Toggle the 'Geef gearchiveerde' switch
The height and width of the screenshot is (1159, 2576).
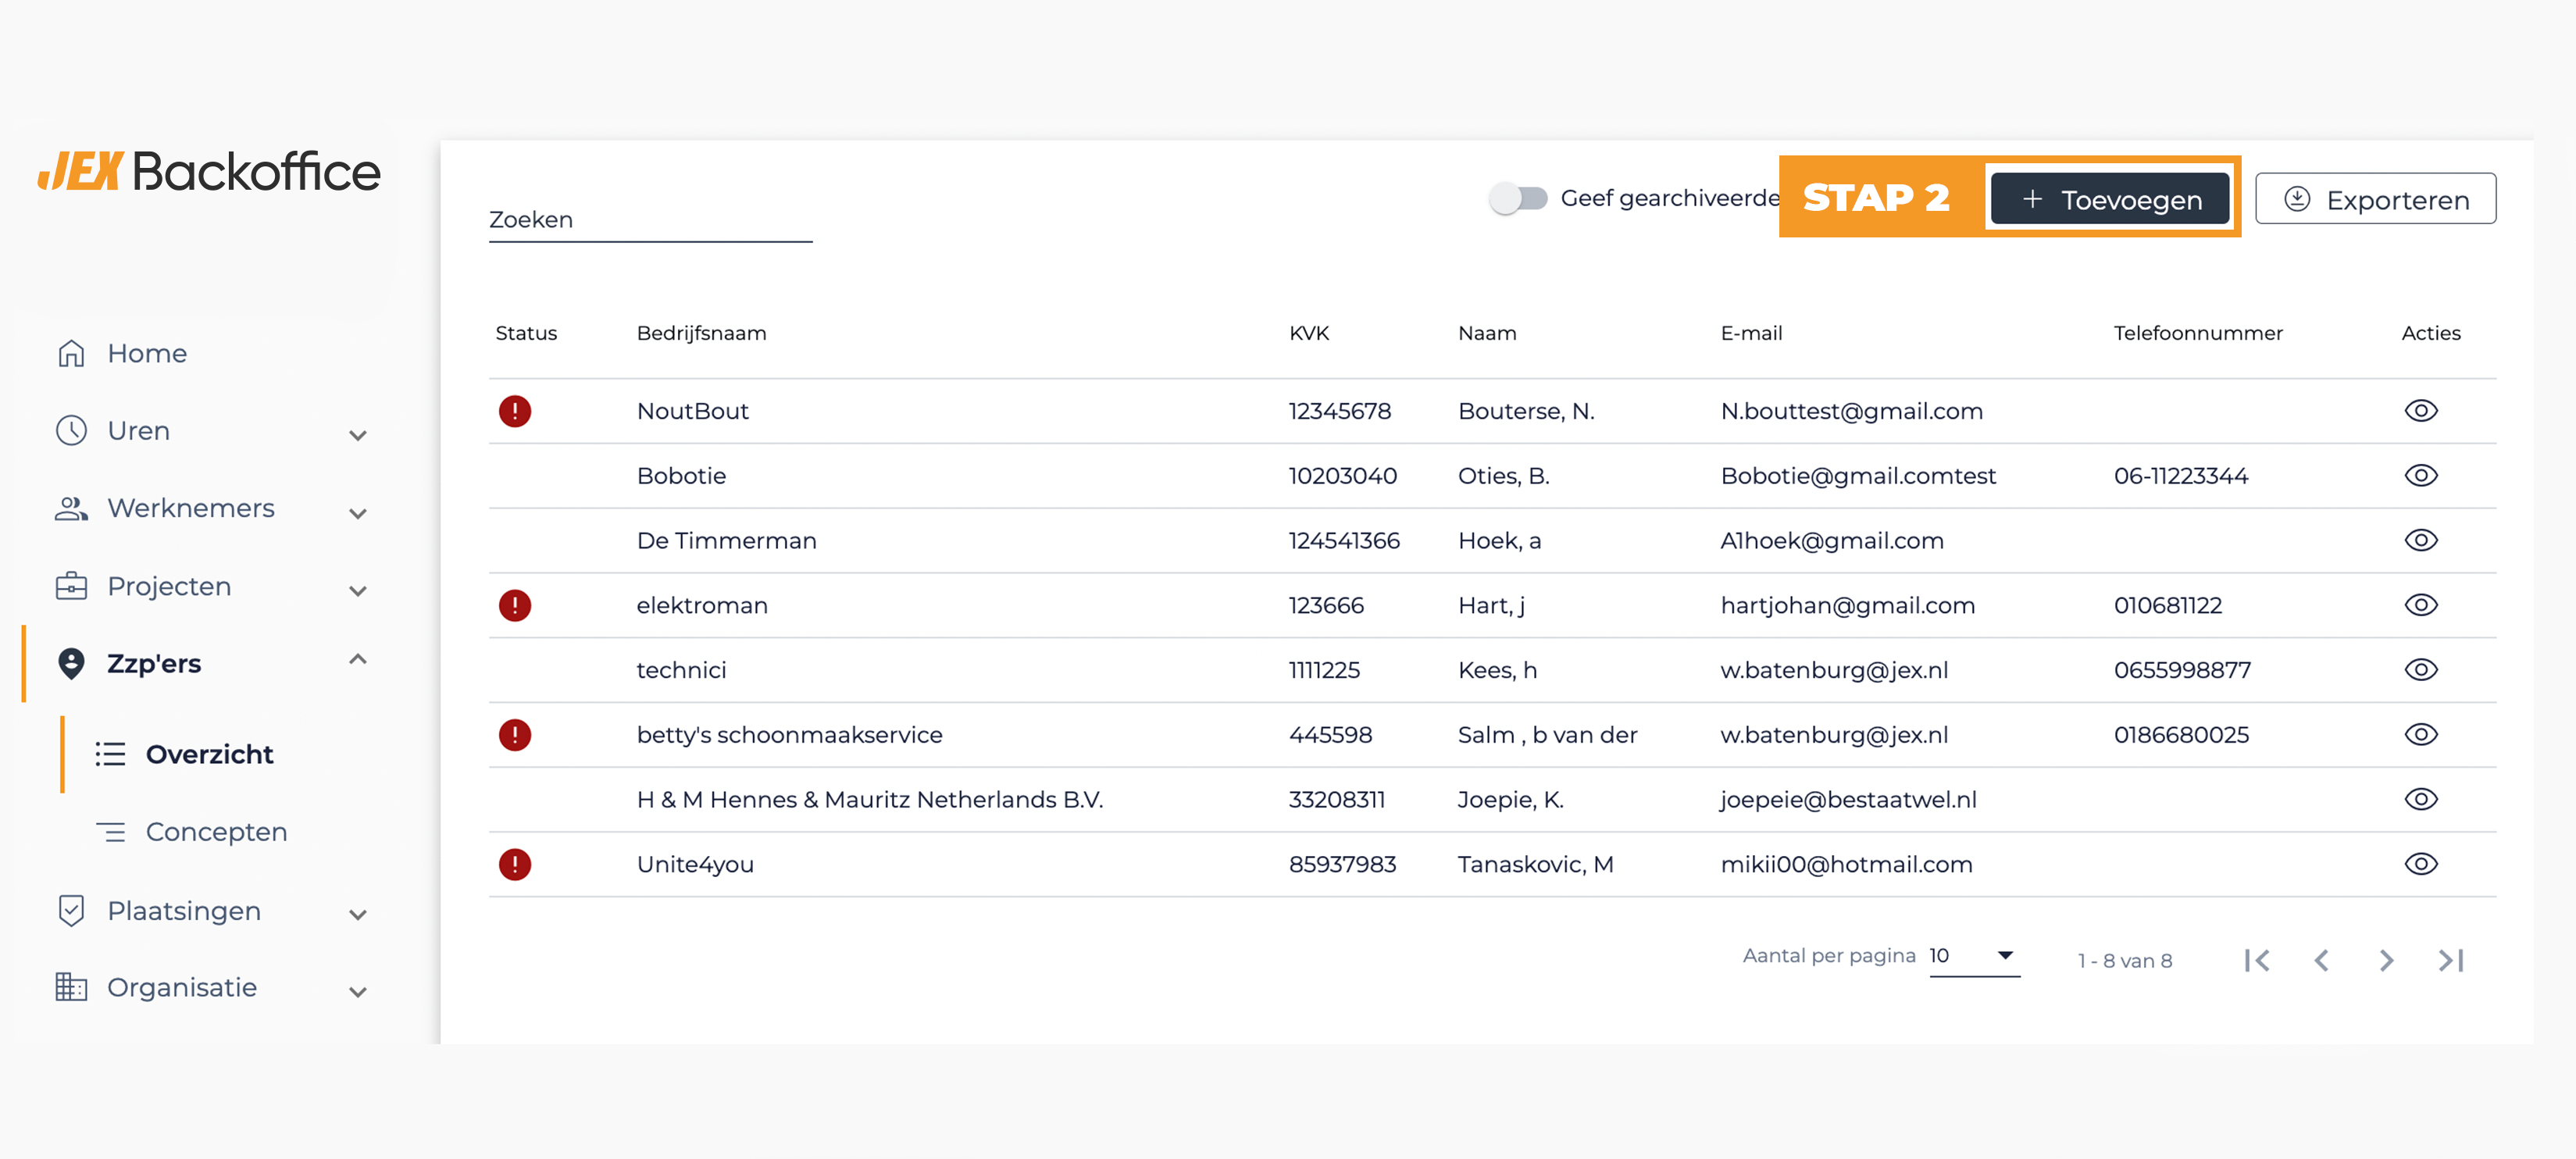1518,198
